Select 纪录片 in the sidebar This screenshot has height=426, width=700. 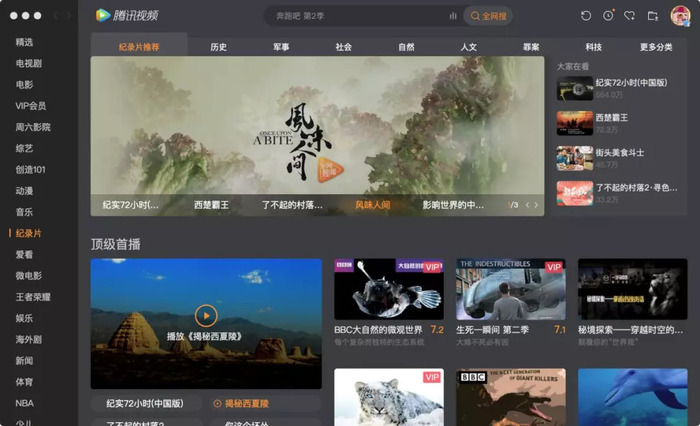click(29, 233)
